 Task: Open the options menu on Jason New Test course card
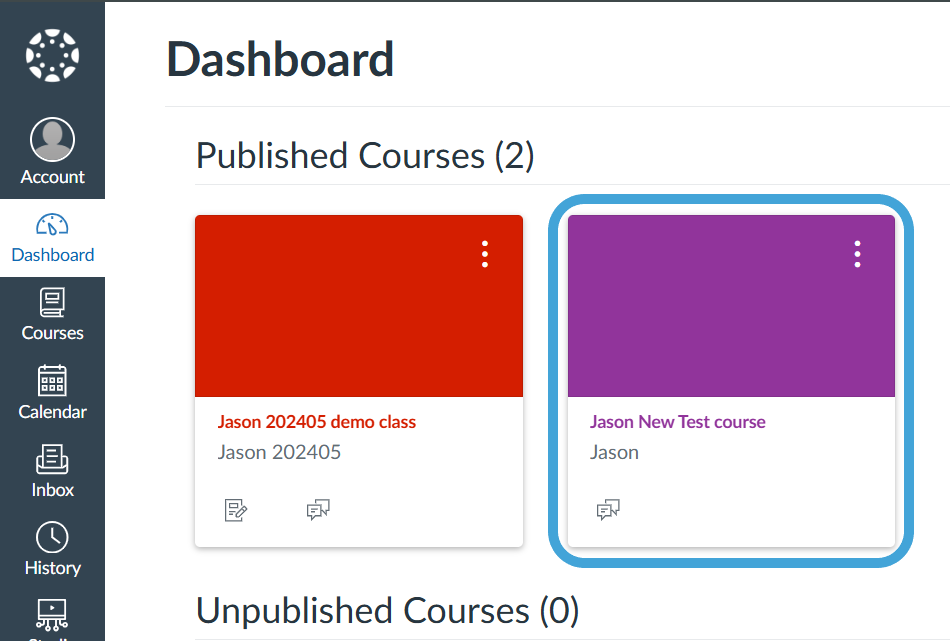coord(857,254)
